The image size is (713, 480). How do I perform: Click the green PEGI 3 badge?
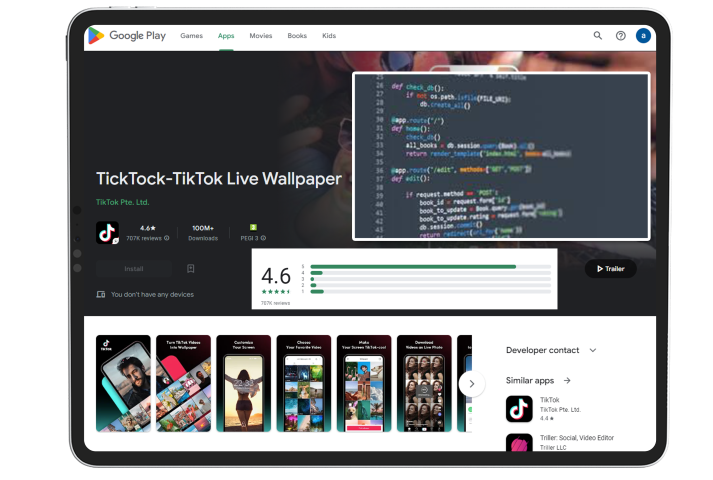point(253,227)
